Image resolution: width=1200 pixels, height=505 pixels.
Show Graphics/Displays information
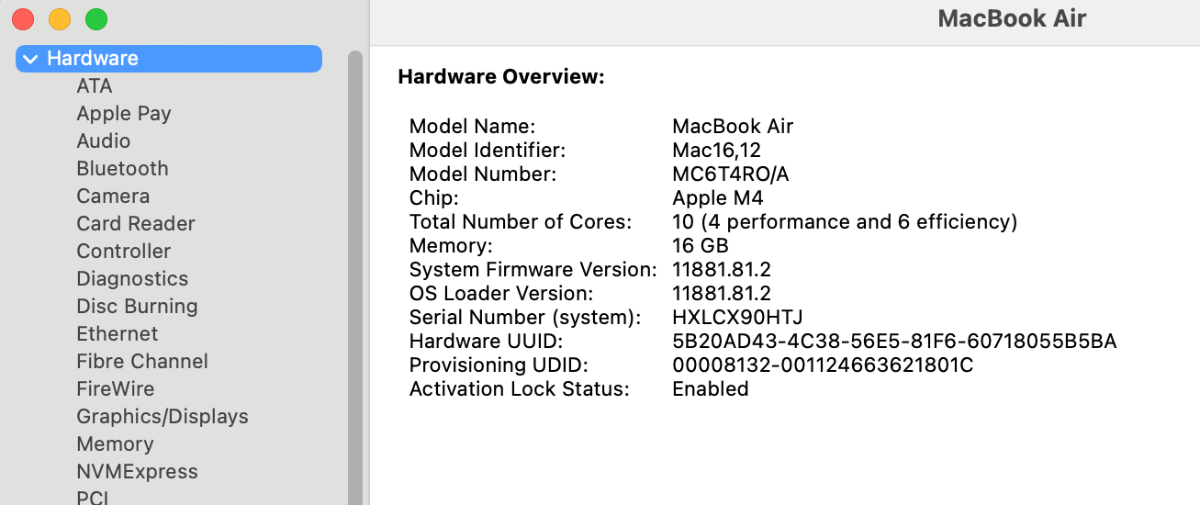[x=162, y=416]
